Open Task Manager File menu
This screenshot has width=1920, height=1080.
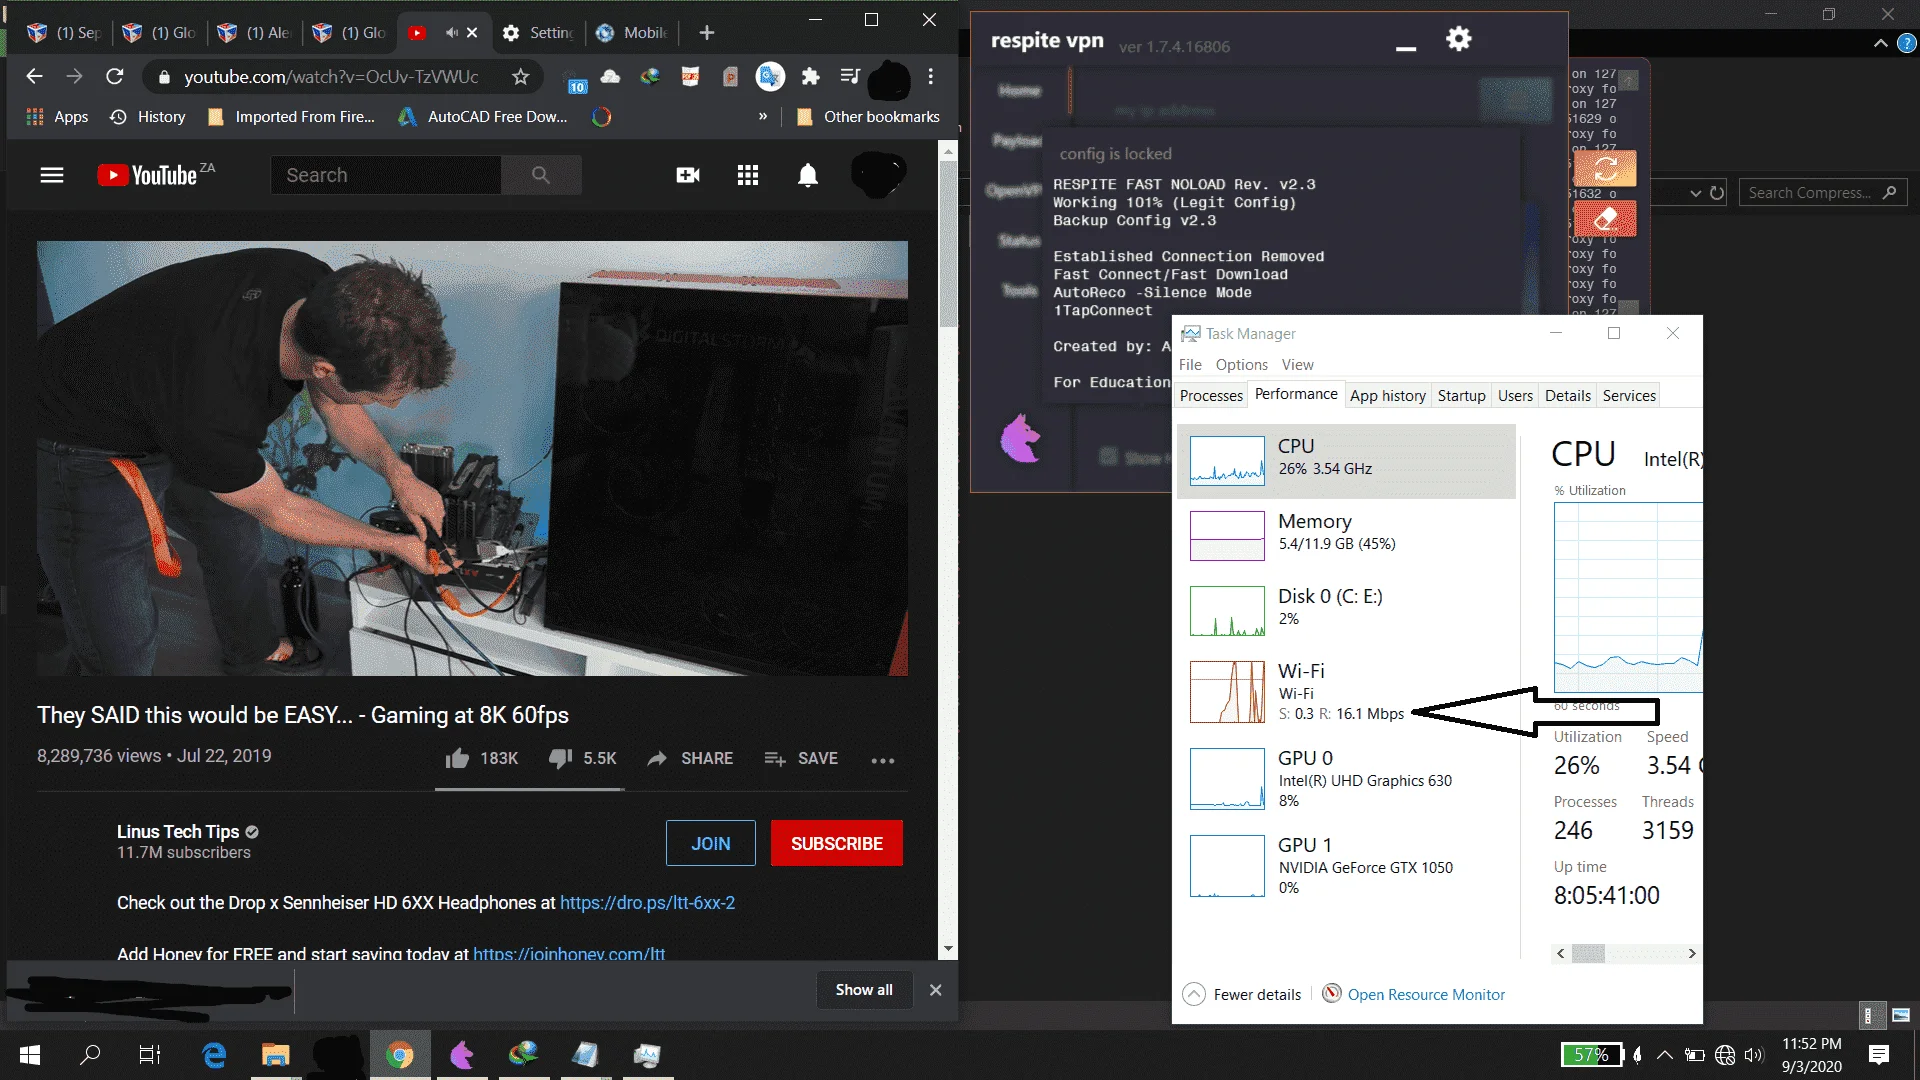(x=1190, y=364)
